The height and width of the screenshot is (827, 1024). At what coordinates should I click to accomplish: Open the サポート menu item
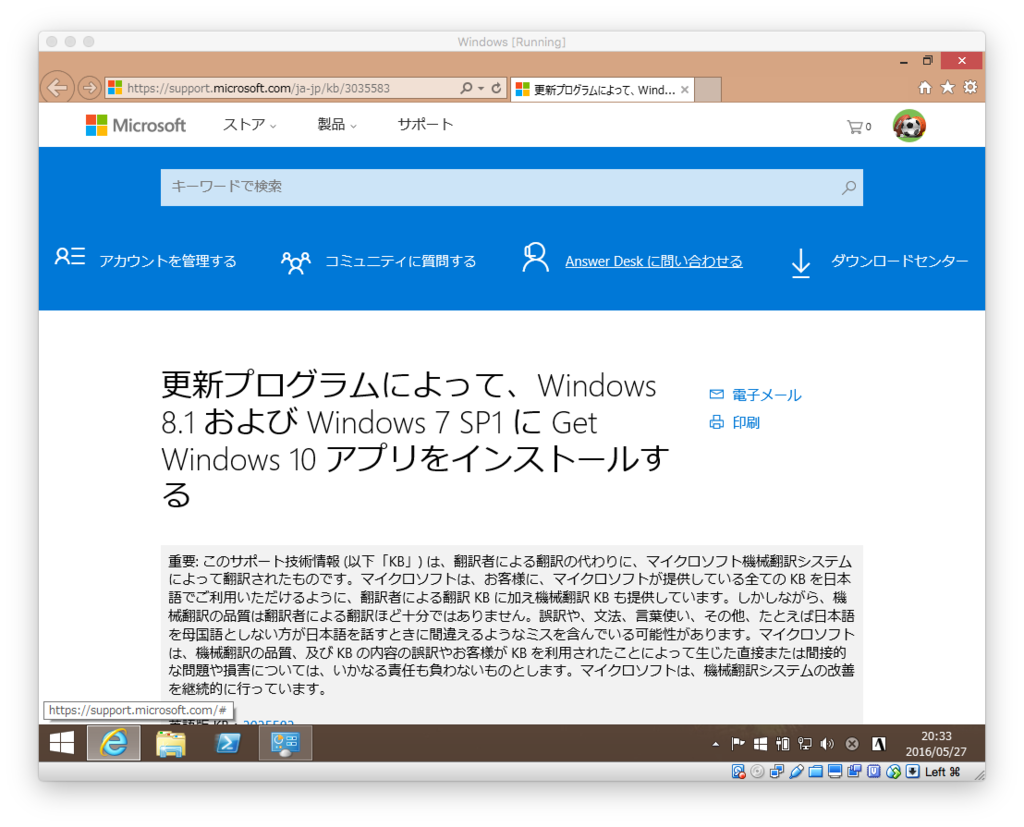pos(425,124)
